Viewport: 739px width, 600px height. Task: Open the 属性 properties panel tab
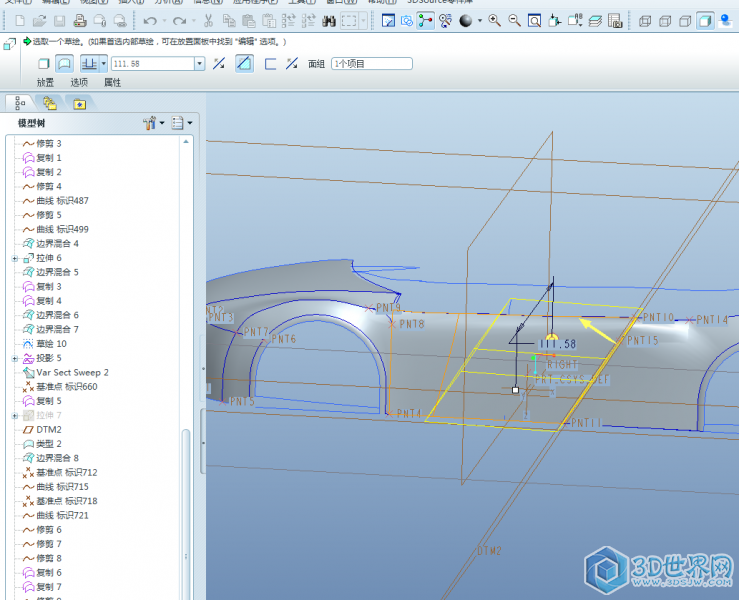112,82
